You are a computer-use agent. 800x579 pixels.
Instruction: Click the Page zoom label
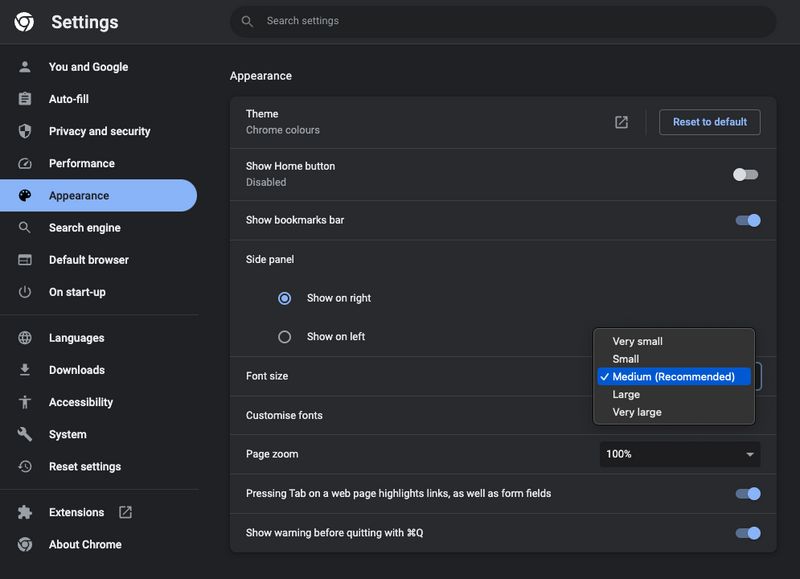tap(272, 454)
